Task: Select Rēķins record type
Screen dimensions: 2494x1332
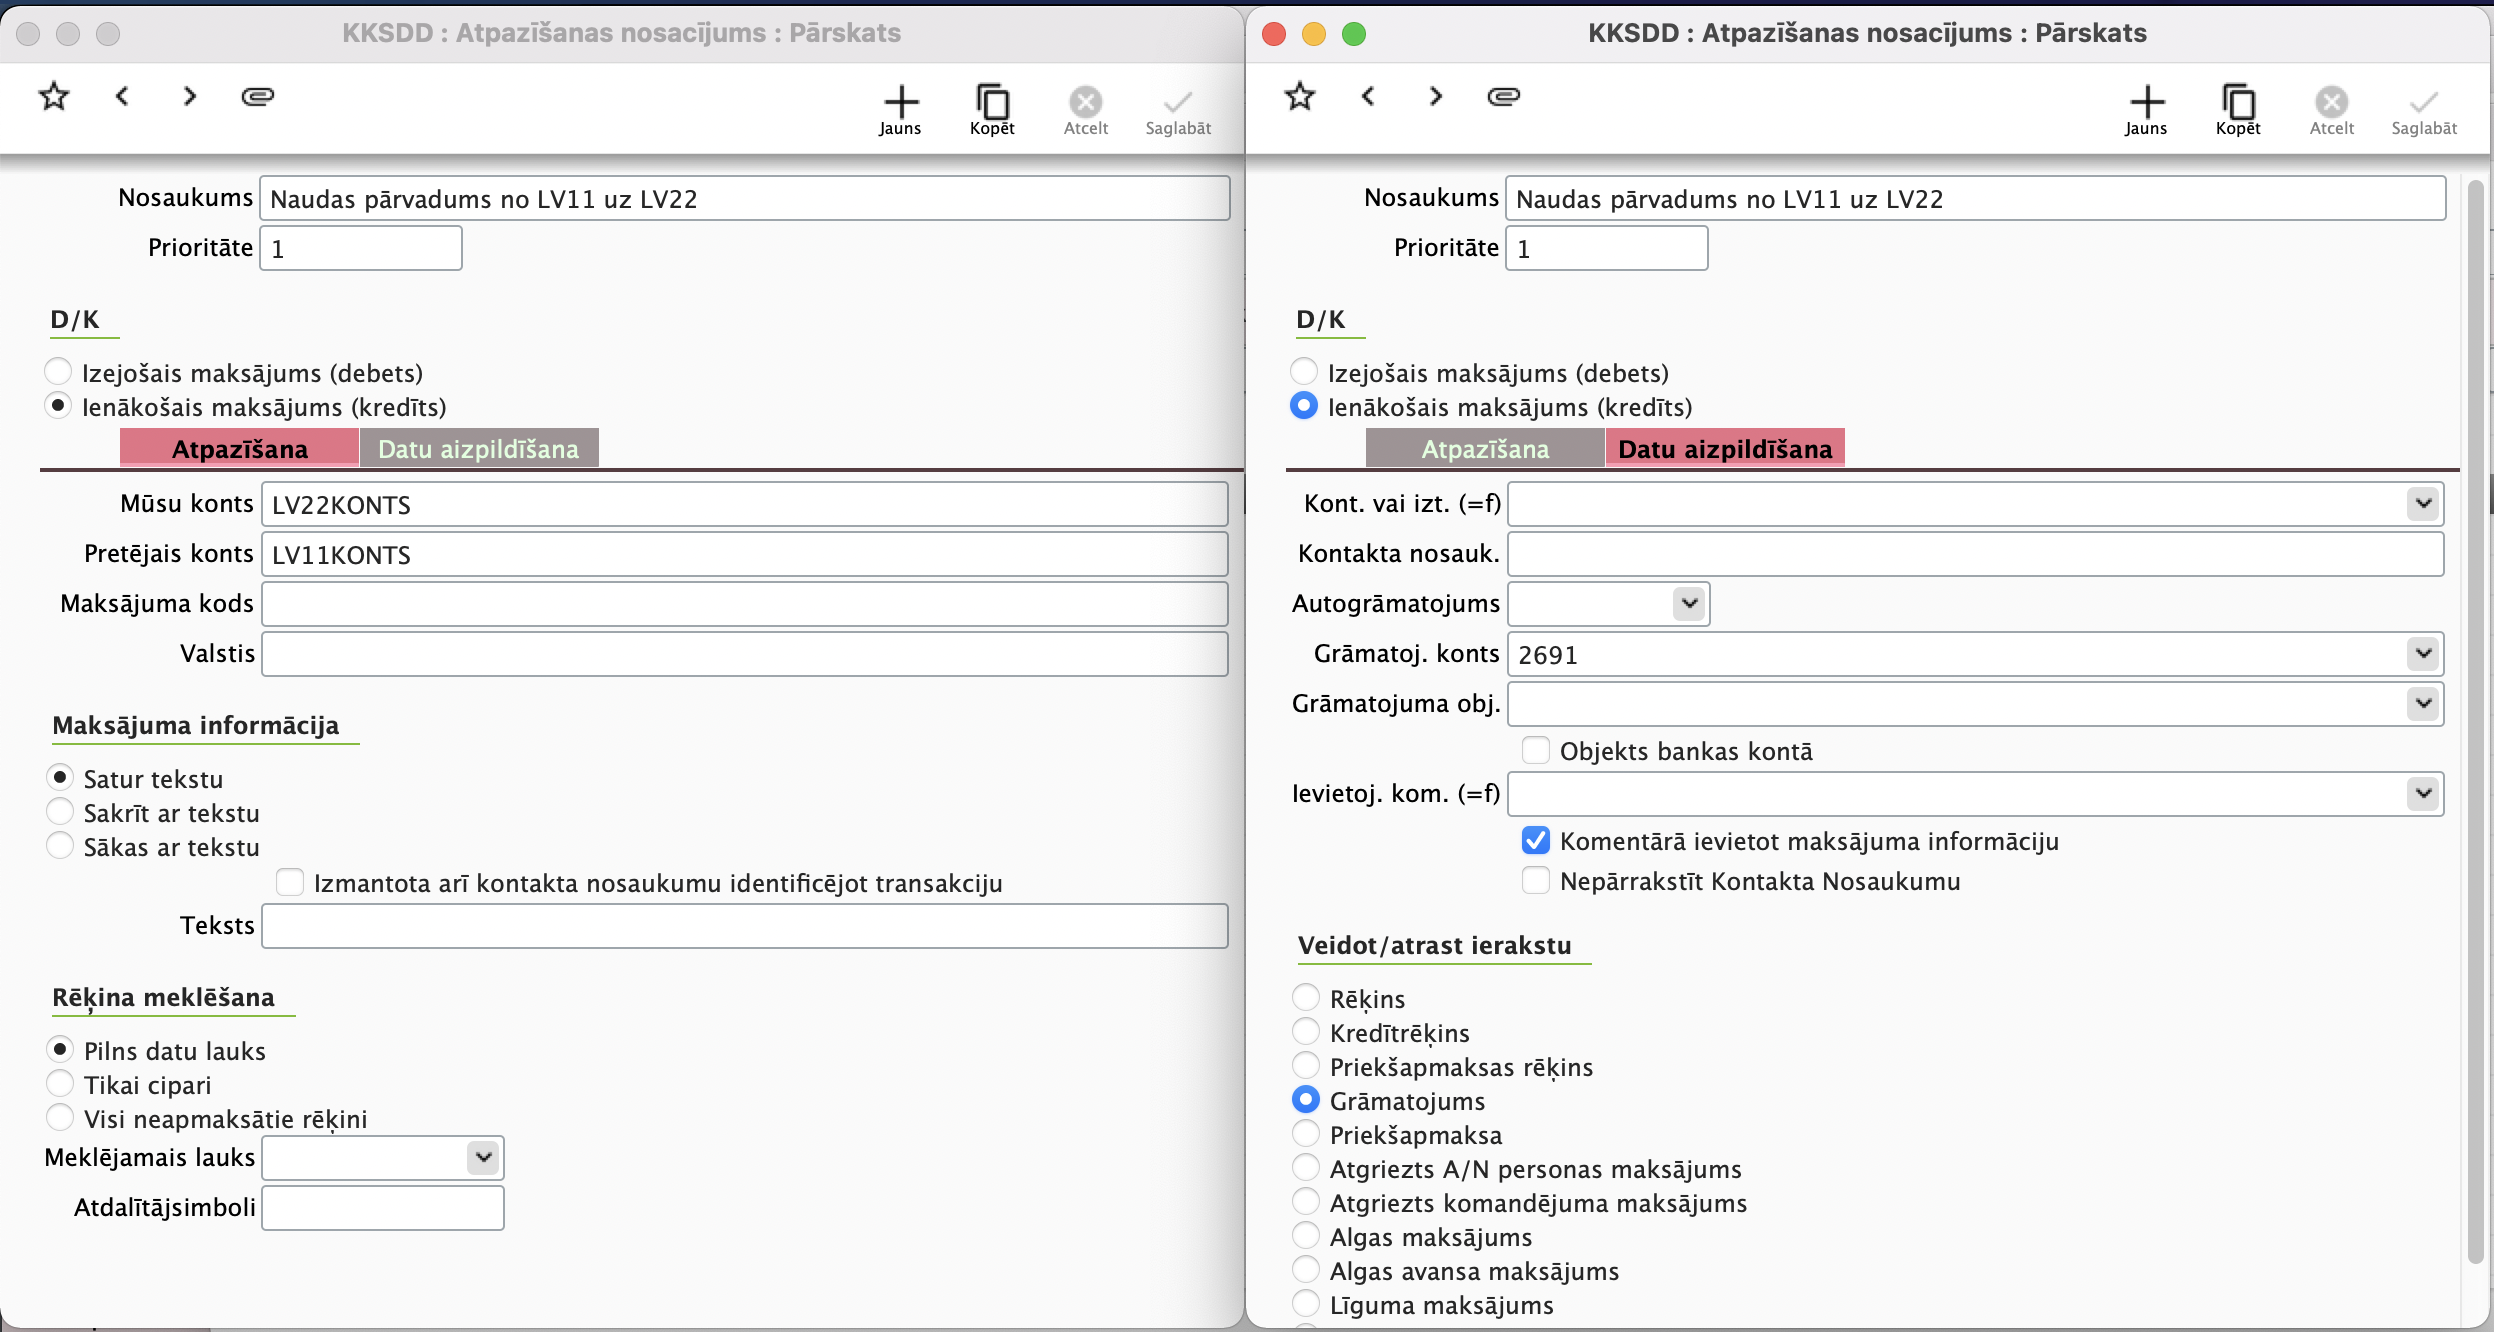Action: point(1306,997)
